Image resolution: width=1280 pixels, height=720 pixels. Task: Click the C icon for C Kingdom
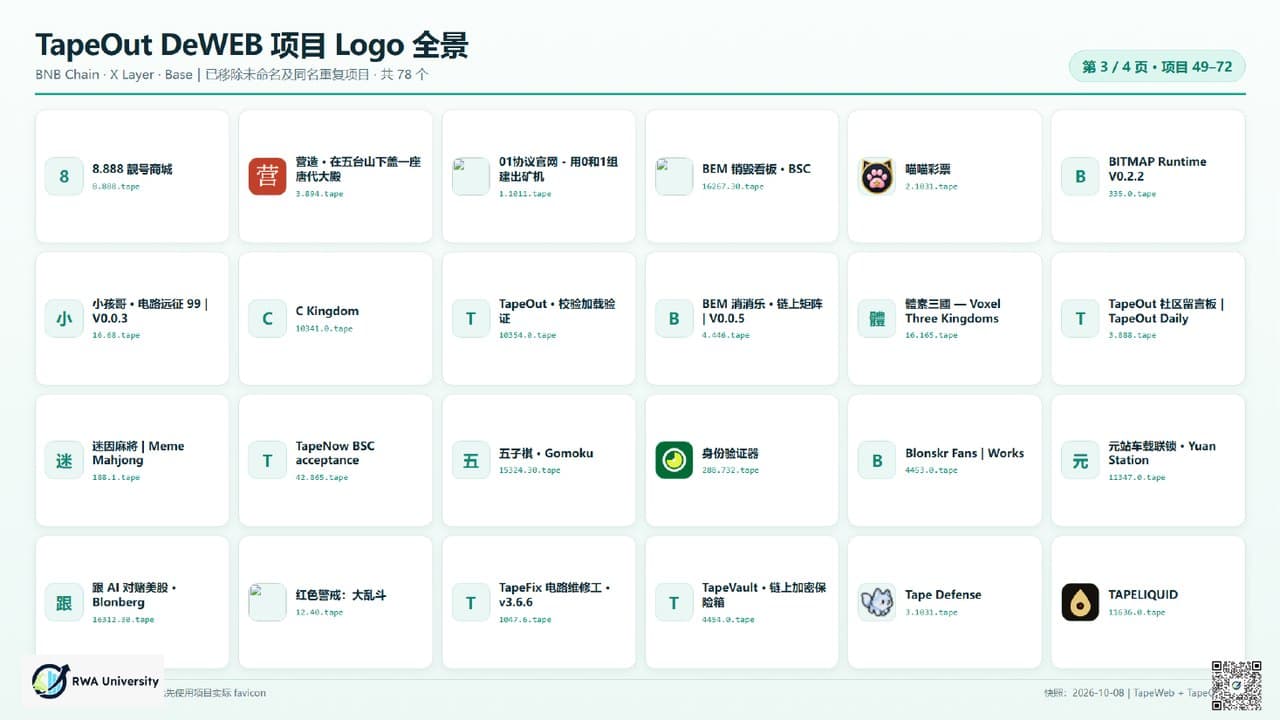tap(267, 319)
